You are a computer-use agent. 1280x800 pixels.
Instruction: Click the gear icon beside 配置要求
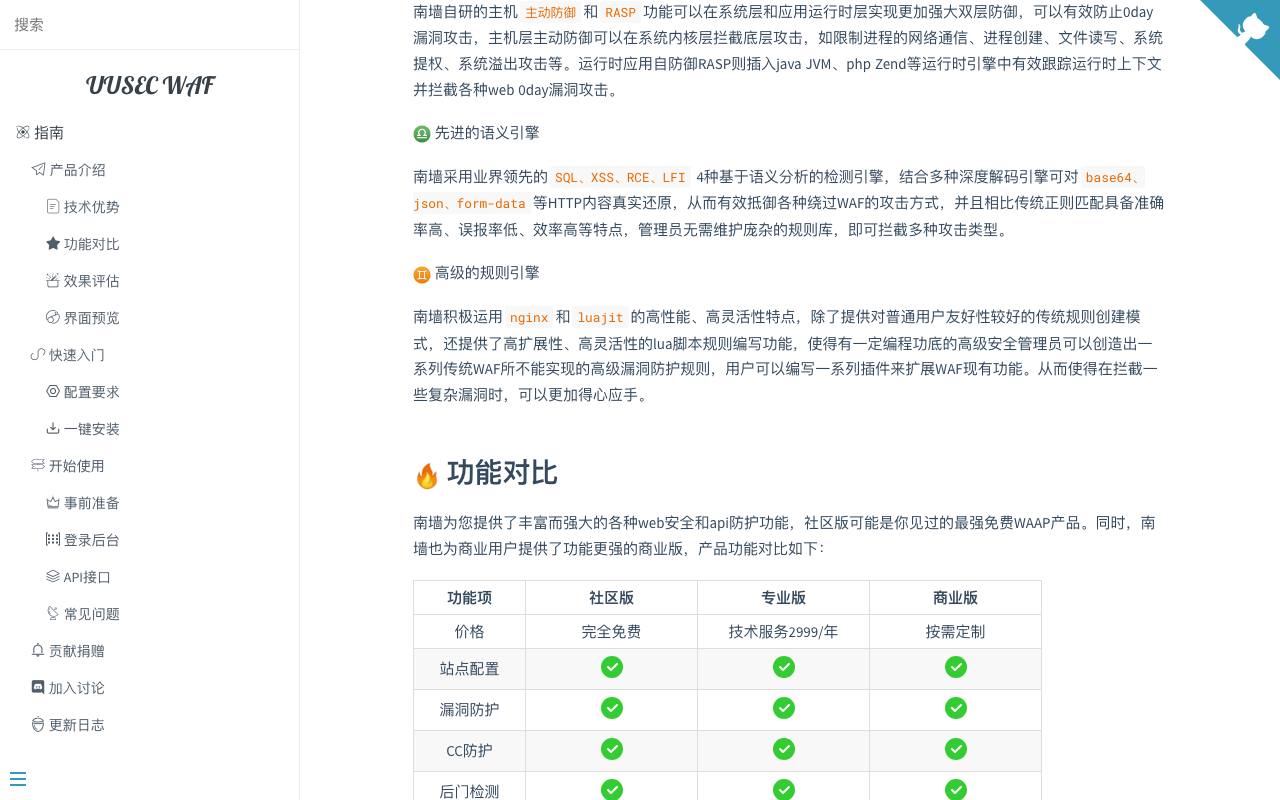53,391
